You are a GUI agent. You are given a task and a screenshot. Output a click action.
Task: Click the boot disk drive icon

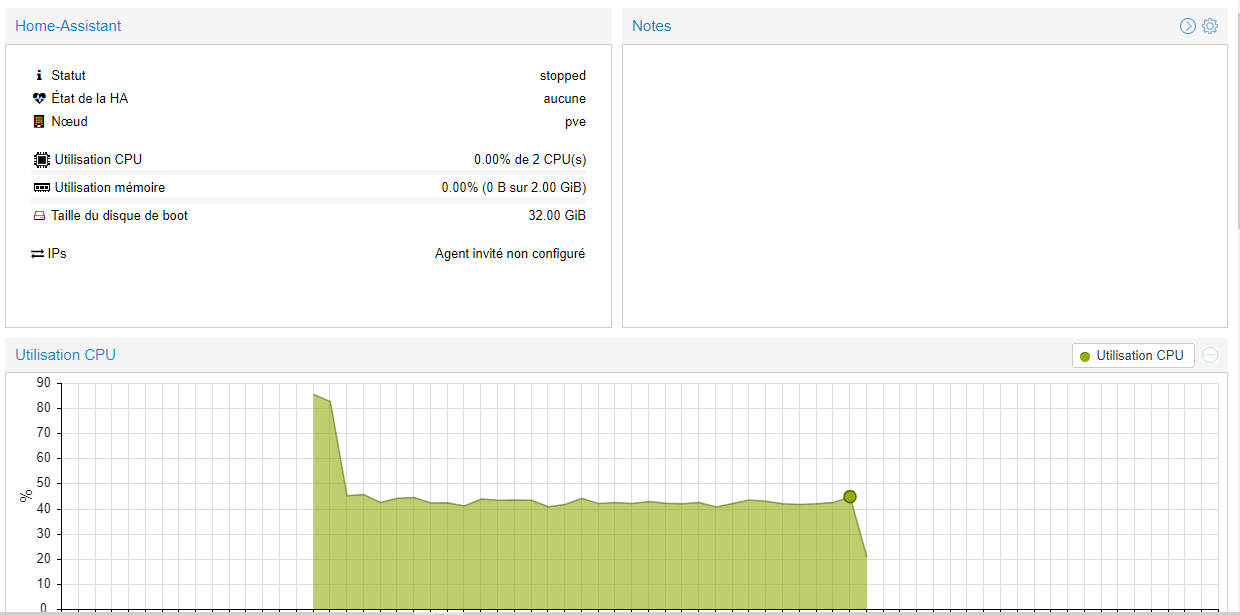point(39,216)
